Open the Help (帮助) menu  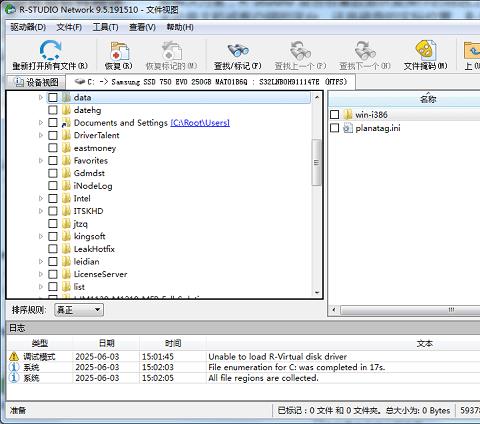point(180,27)
